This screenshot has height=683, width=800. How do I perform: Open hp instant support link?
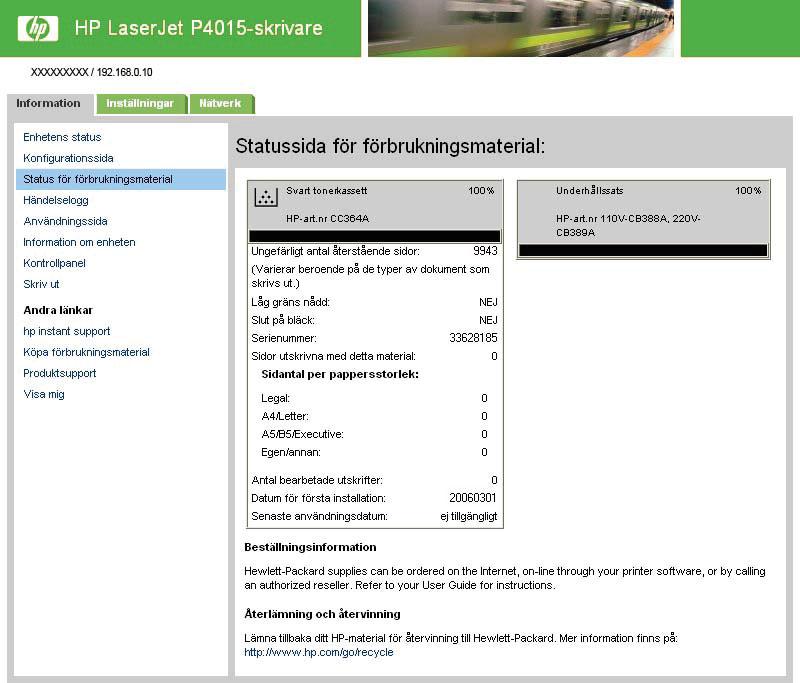[x=66, y=331]
